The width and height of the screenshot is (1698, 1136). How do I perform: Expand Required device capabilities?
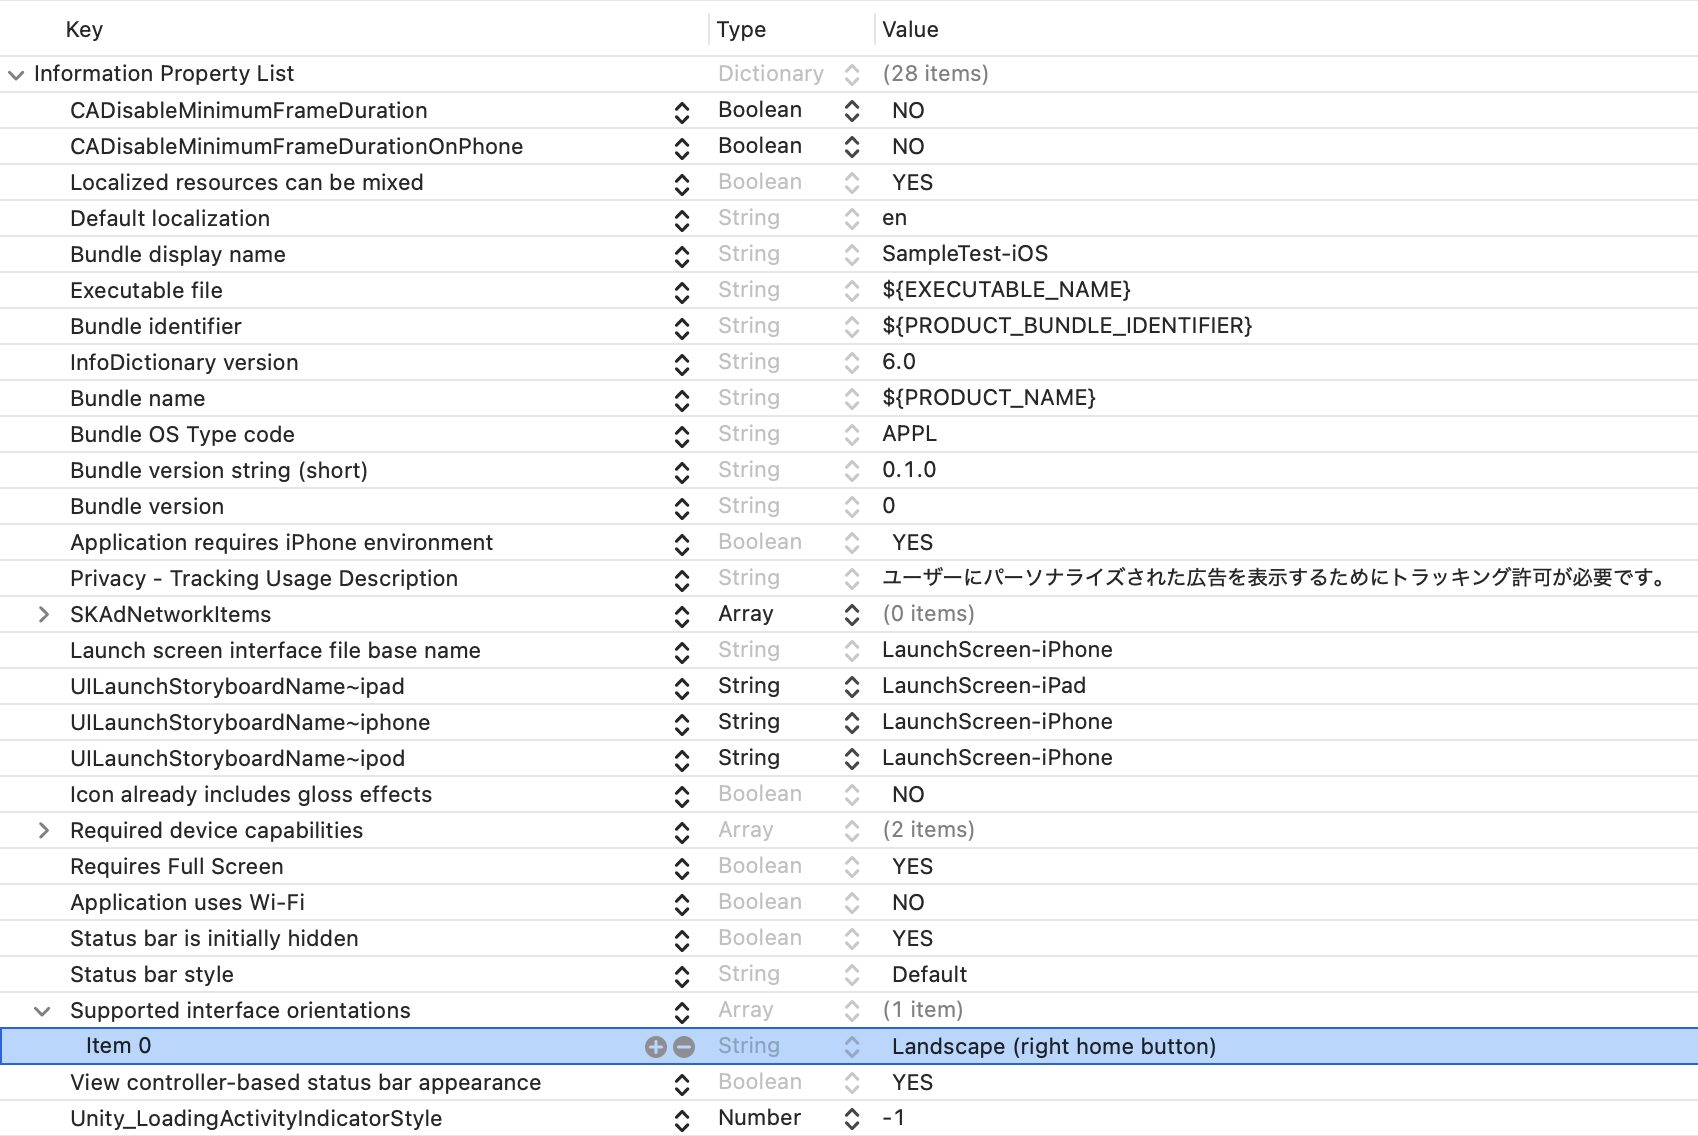coord(43,830)
